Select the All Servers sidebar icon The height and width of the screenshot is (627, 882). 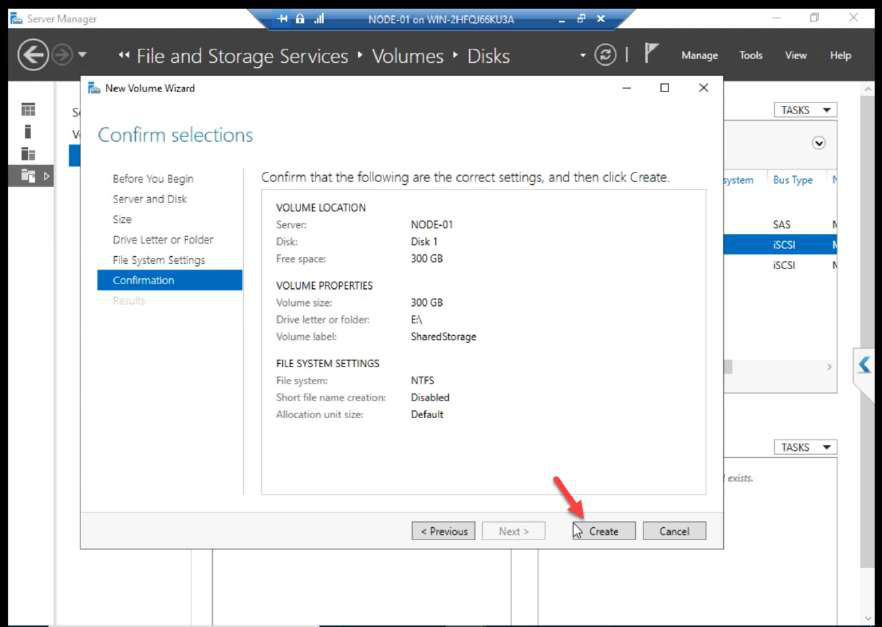[28, 154]
